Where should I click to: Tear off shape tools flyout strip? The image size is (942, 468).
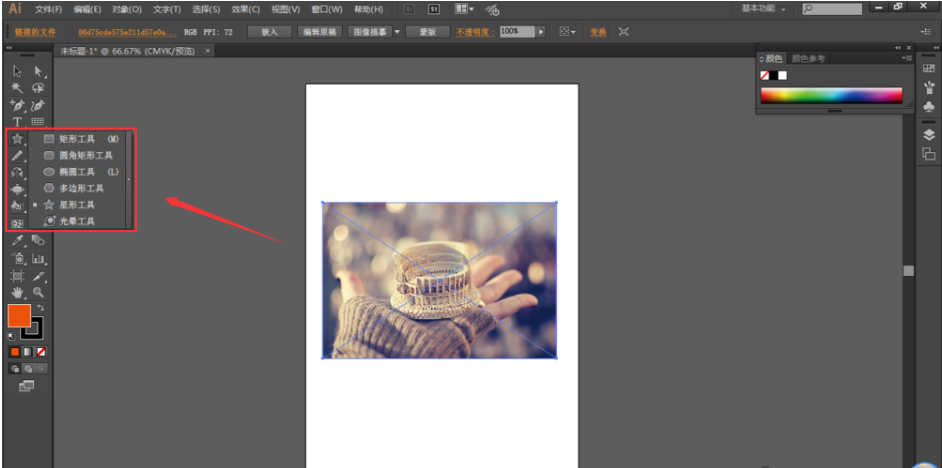pos(129,179)
